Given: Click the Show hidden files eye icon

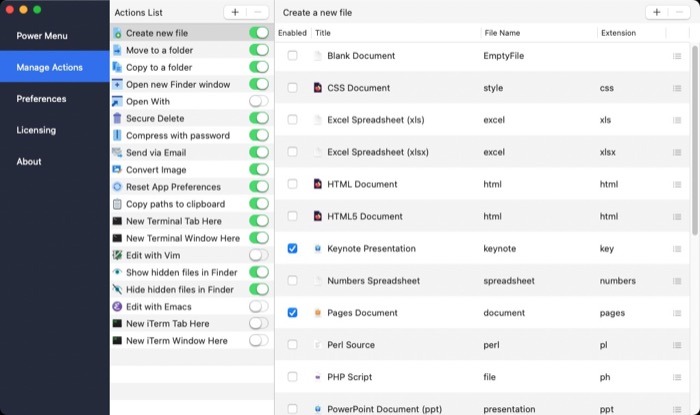Looking at the screenshot, I should [x=117, y=272].
